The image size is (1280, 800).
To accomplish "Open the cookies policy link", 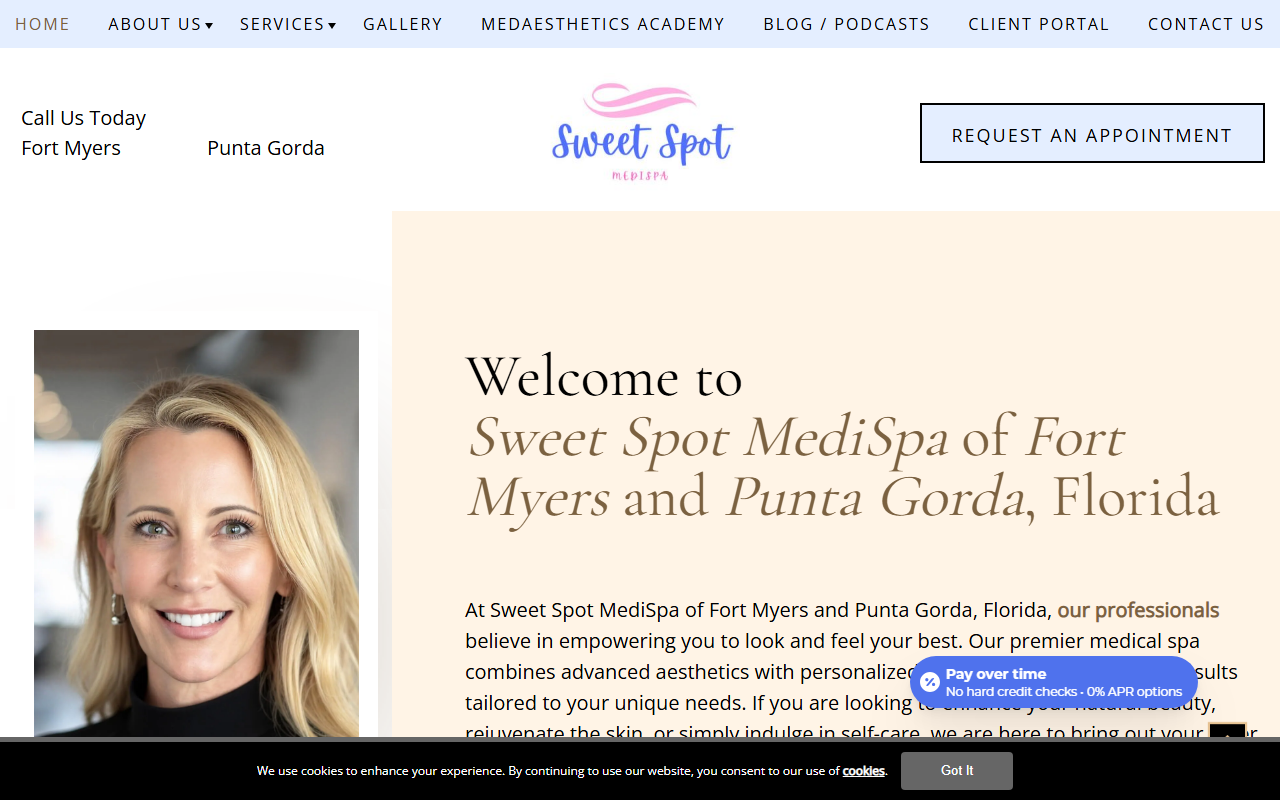I will point(864,771).
